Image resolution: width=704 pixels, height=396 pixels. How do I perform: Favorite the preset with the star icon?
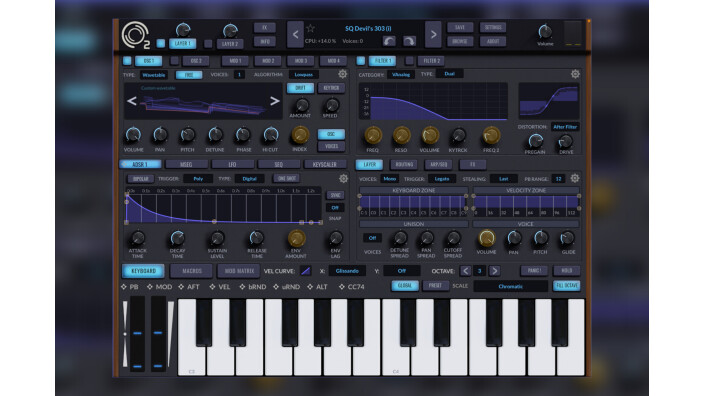(x=310, y=28)
